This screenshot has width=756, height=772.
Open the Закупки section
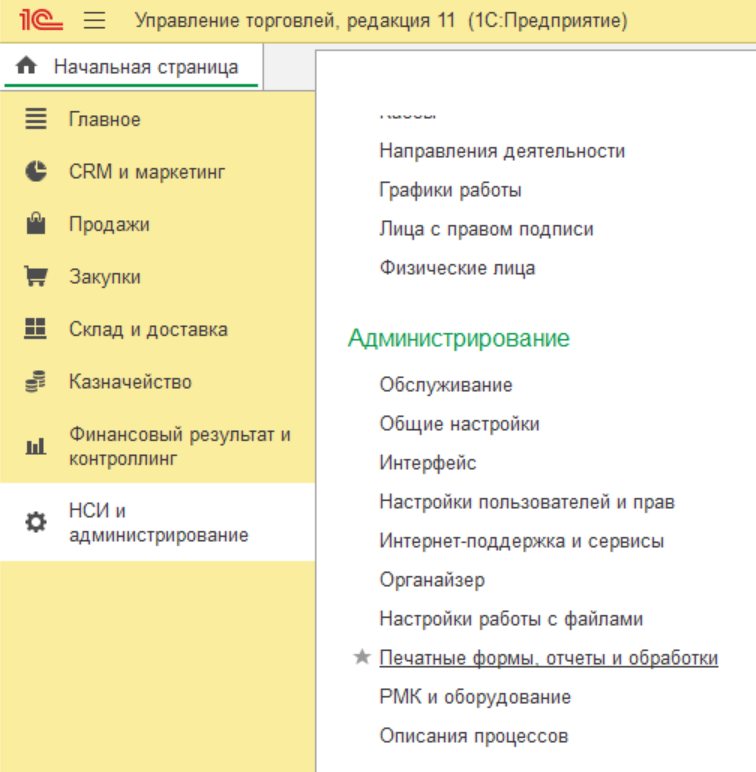coord(158,276)
